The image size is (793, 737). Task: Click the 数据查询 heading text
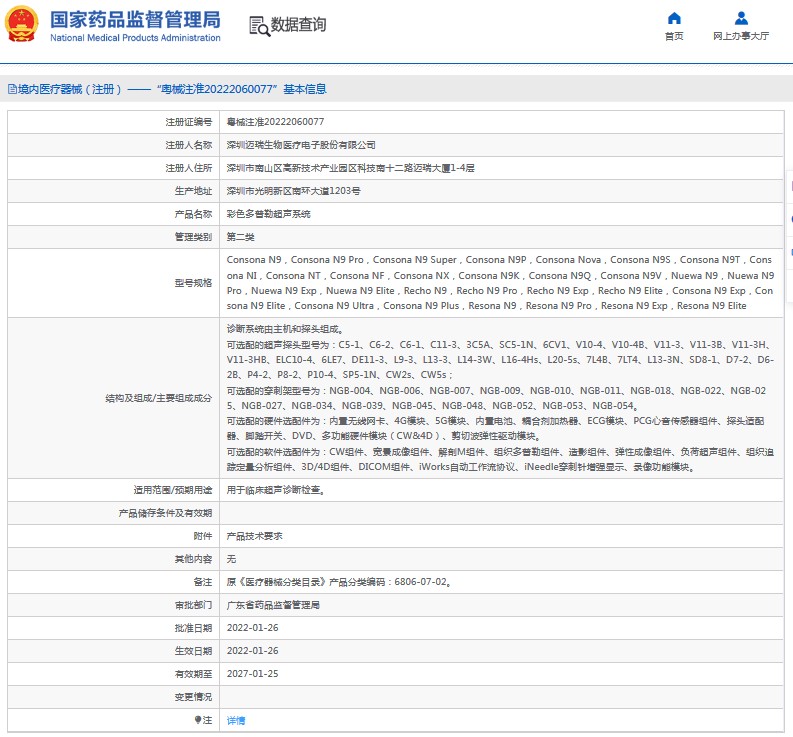[298, 25]
